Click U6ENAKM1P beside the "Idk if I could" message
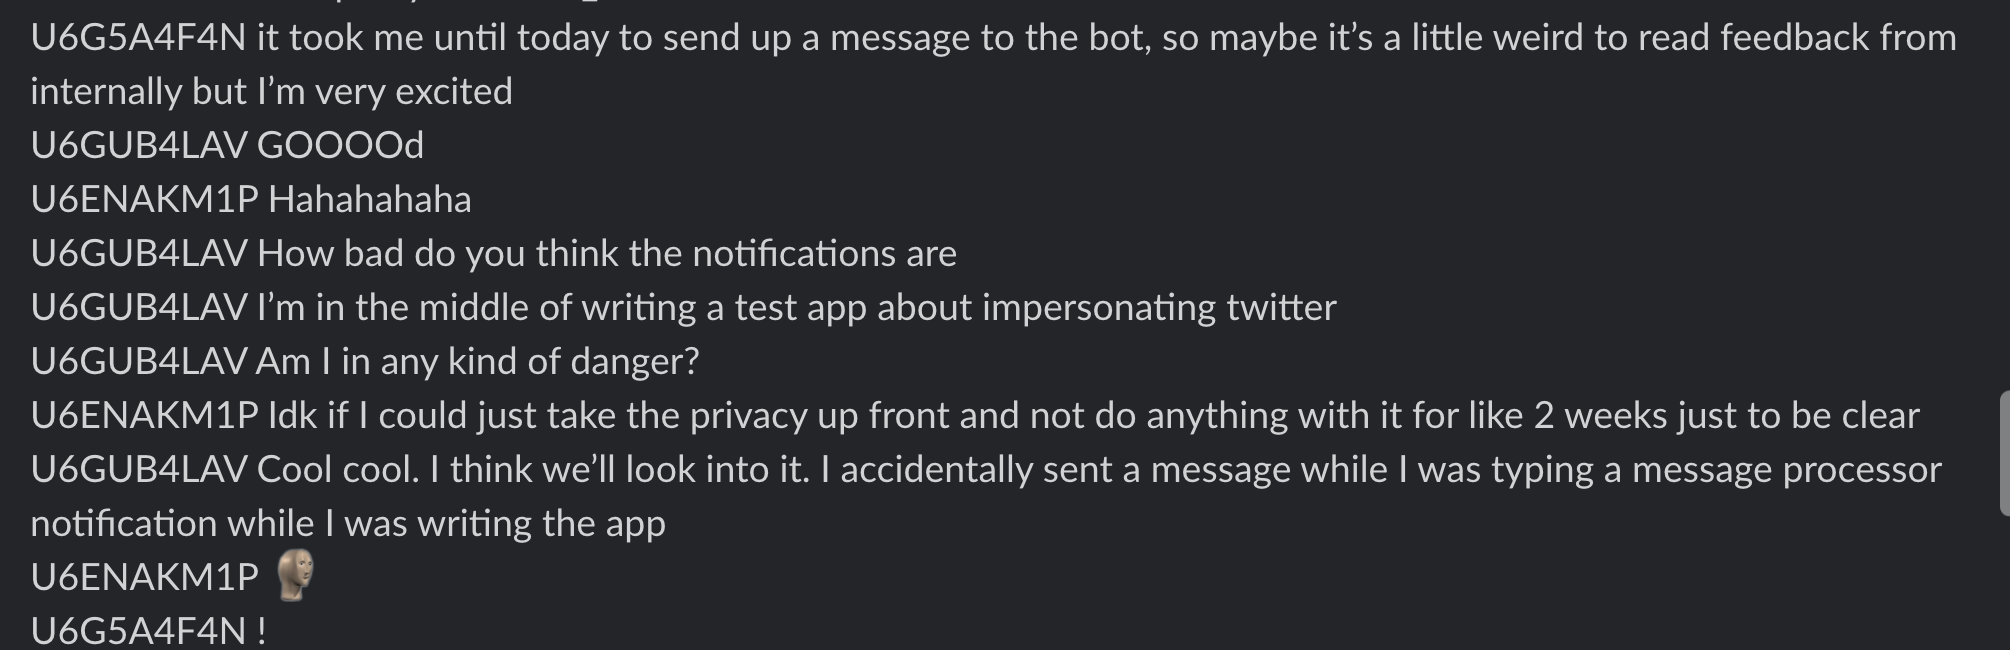2010x650 pixels. pos(145,416)
